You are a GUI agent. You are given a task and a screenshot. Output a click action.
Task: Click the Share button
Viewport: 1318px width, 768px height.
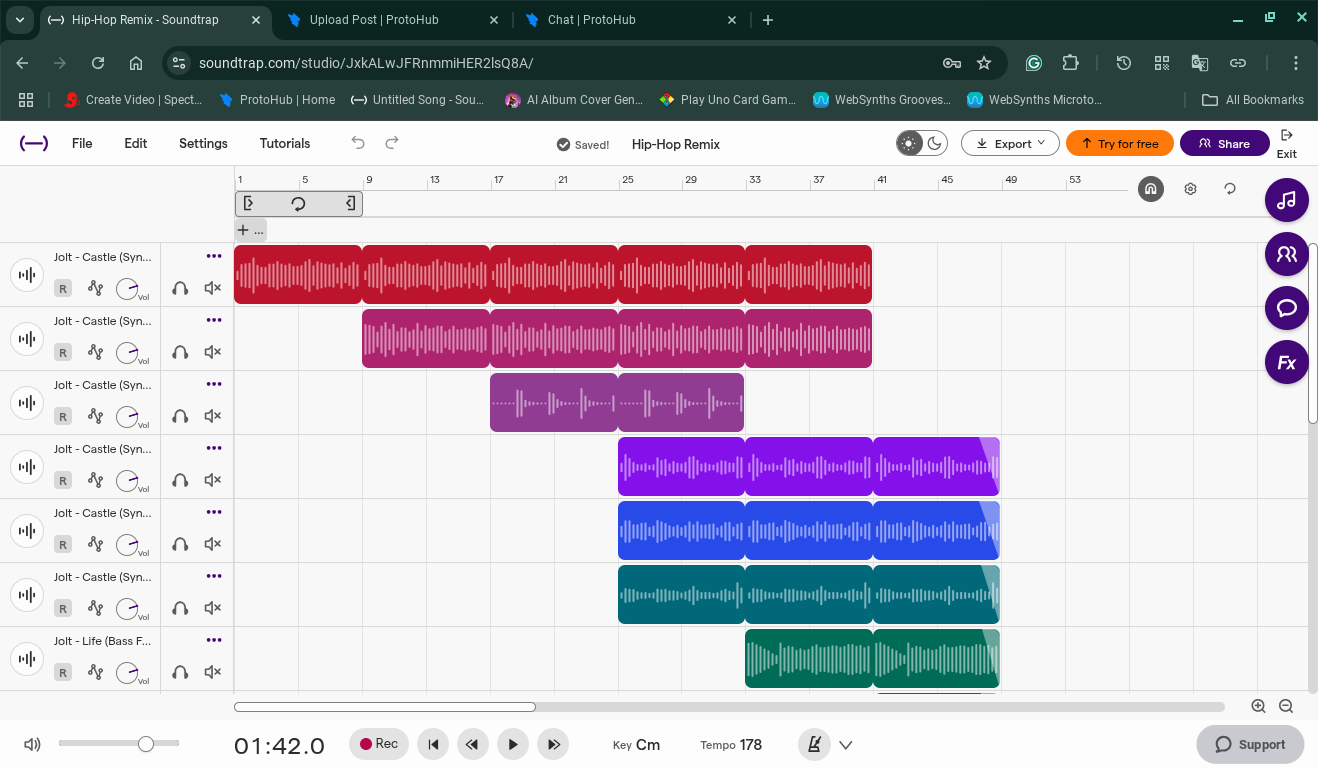tap(1224, 143)
